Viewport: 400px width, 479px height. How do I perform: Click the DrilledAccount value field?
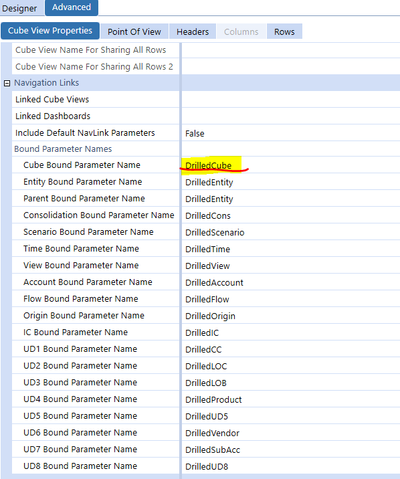[291, 282]
